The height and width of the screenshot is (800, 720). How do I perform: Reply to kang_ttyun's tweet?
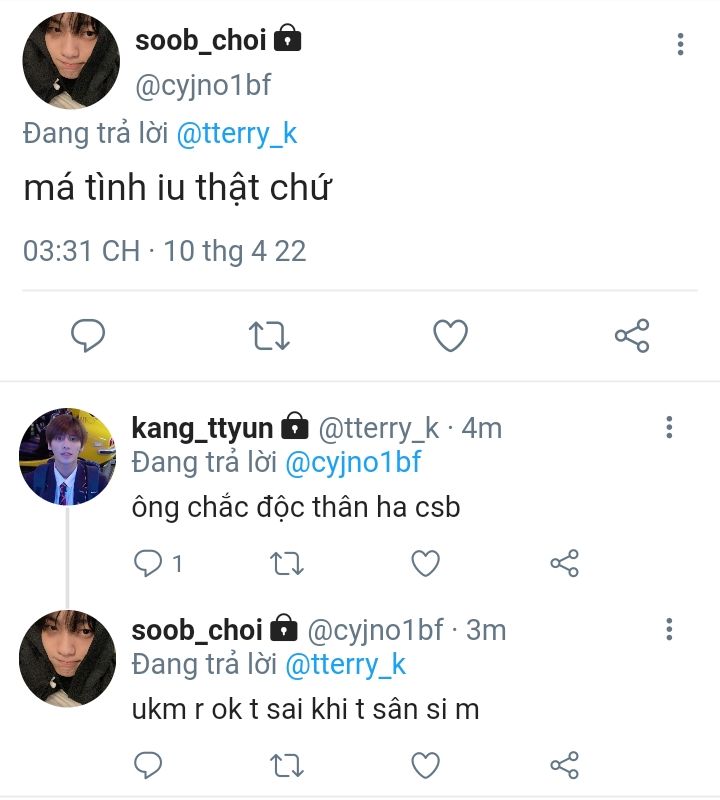pyautogui.click(x=148, y=564)
